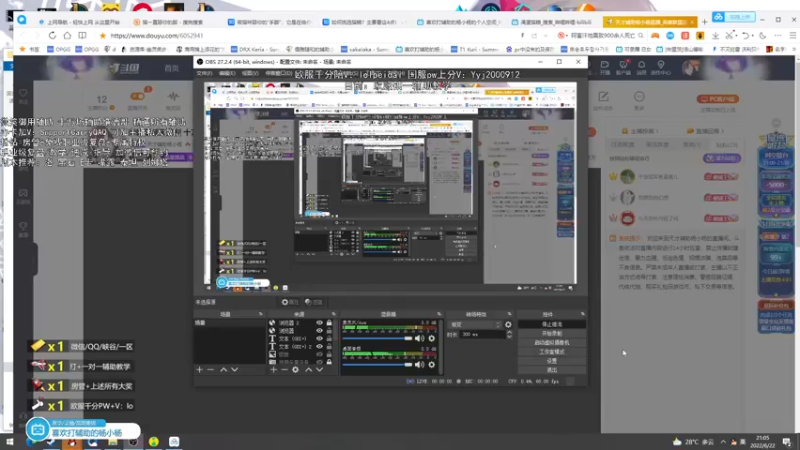
Task: Click the heart follow icon in Douyu sidebar
Action: point(23,95)
